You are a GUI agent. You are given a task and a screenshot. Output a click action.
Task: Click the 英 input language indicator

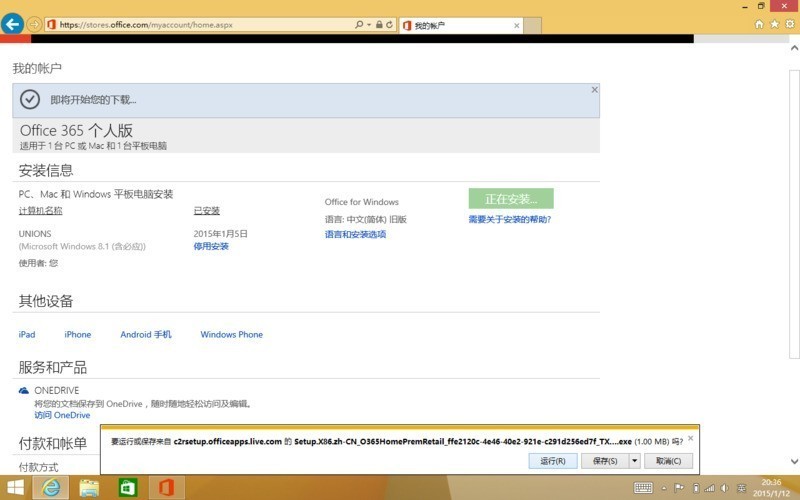[x=742, y=488]
